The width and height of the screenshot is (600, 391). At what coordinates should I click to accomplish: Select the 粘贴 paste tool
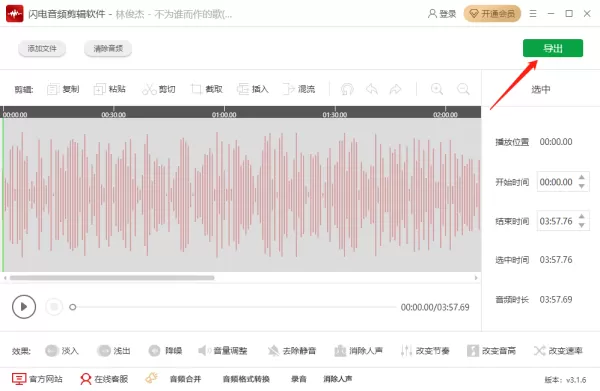[109, 89]
